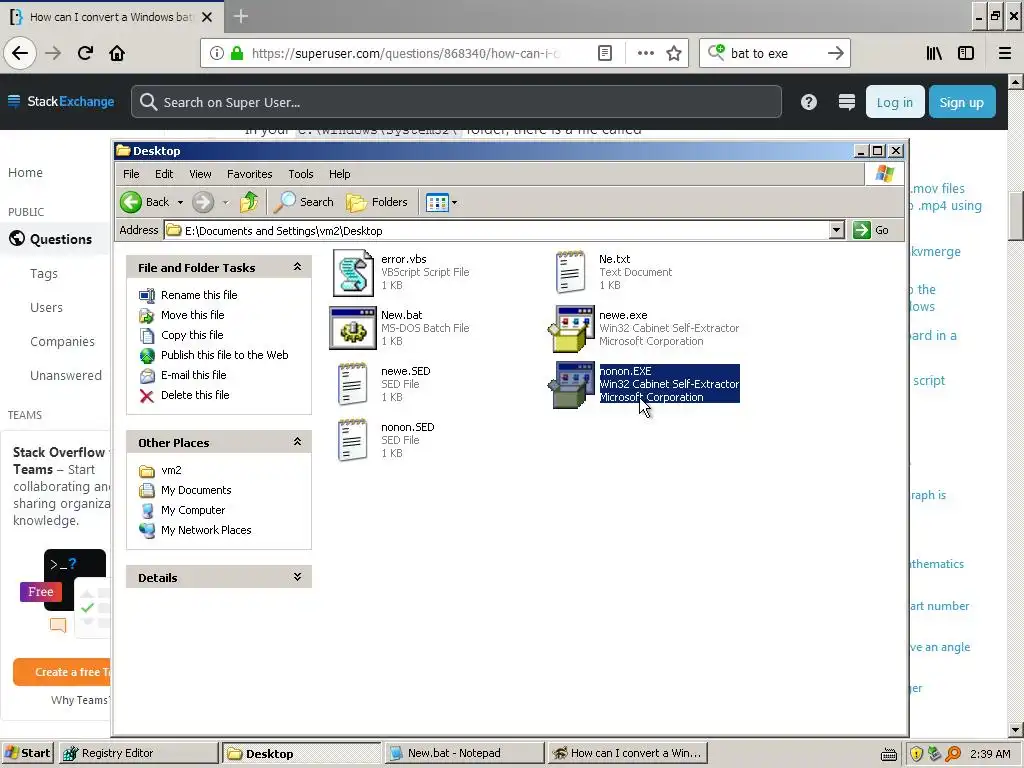This screenshot has height=768, width=1024.
Task: Open Firefox hamburger menu
Action: pos(1004,53)
